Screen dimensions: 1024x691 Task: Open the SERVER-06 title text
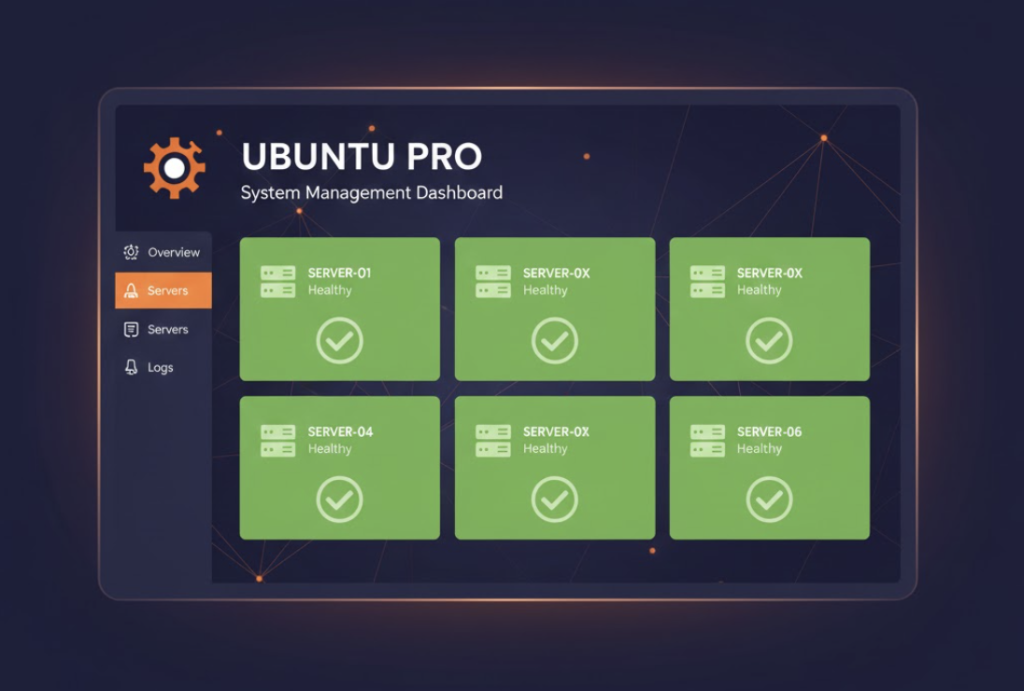[769, 432]
